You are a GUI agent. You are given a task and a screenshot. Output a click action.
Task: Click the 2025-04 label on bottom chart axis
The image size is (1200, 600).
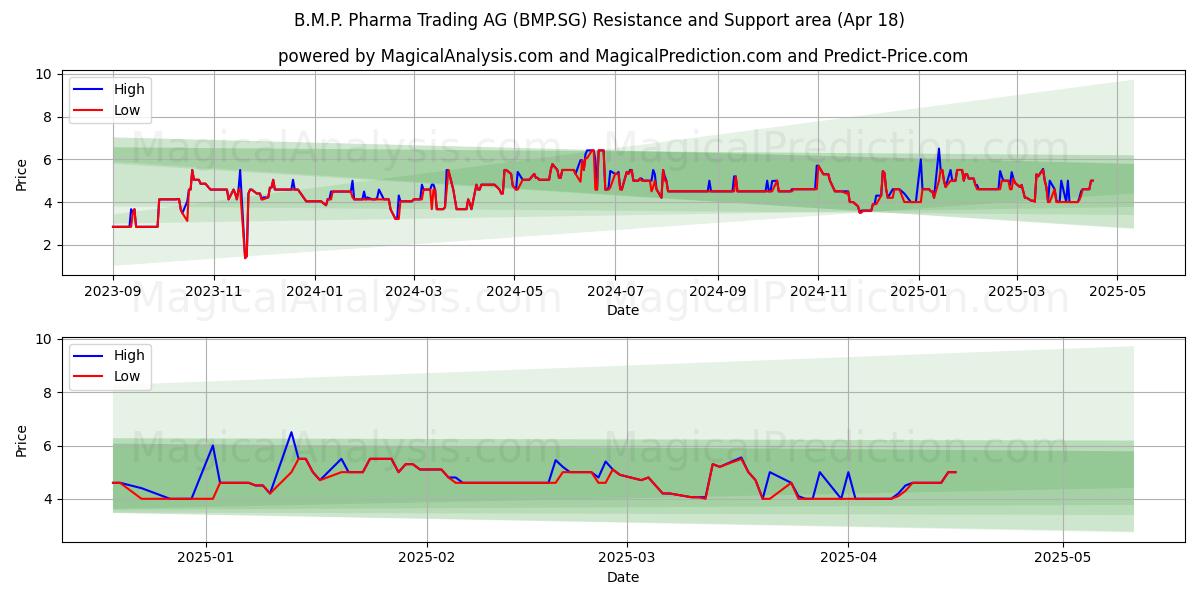(x=848, y=557)
